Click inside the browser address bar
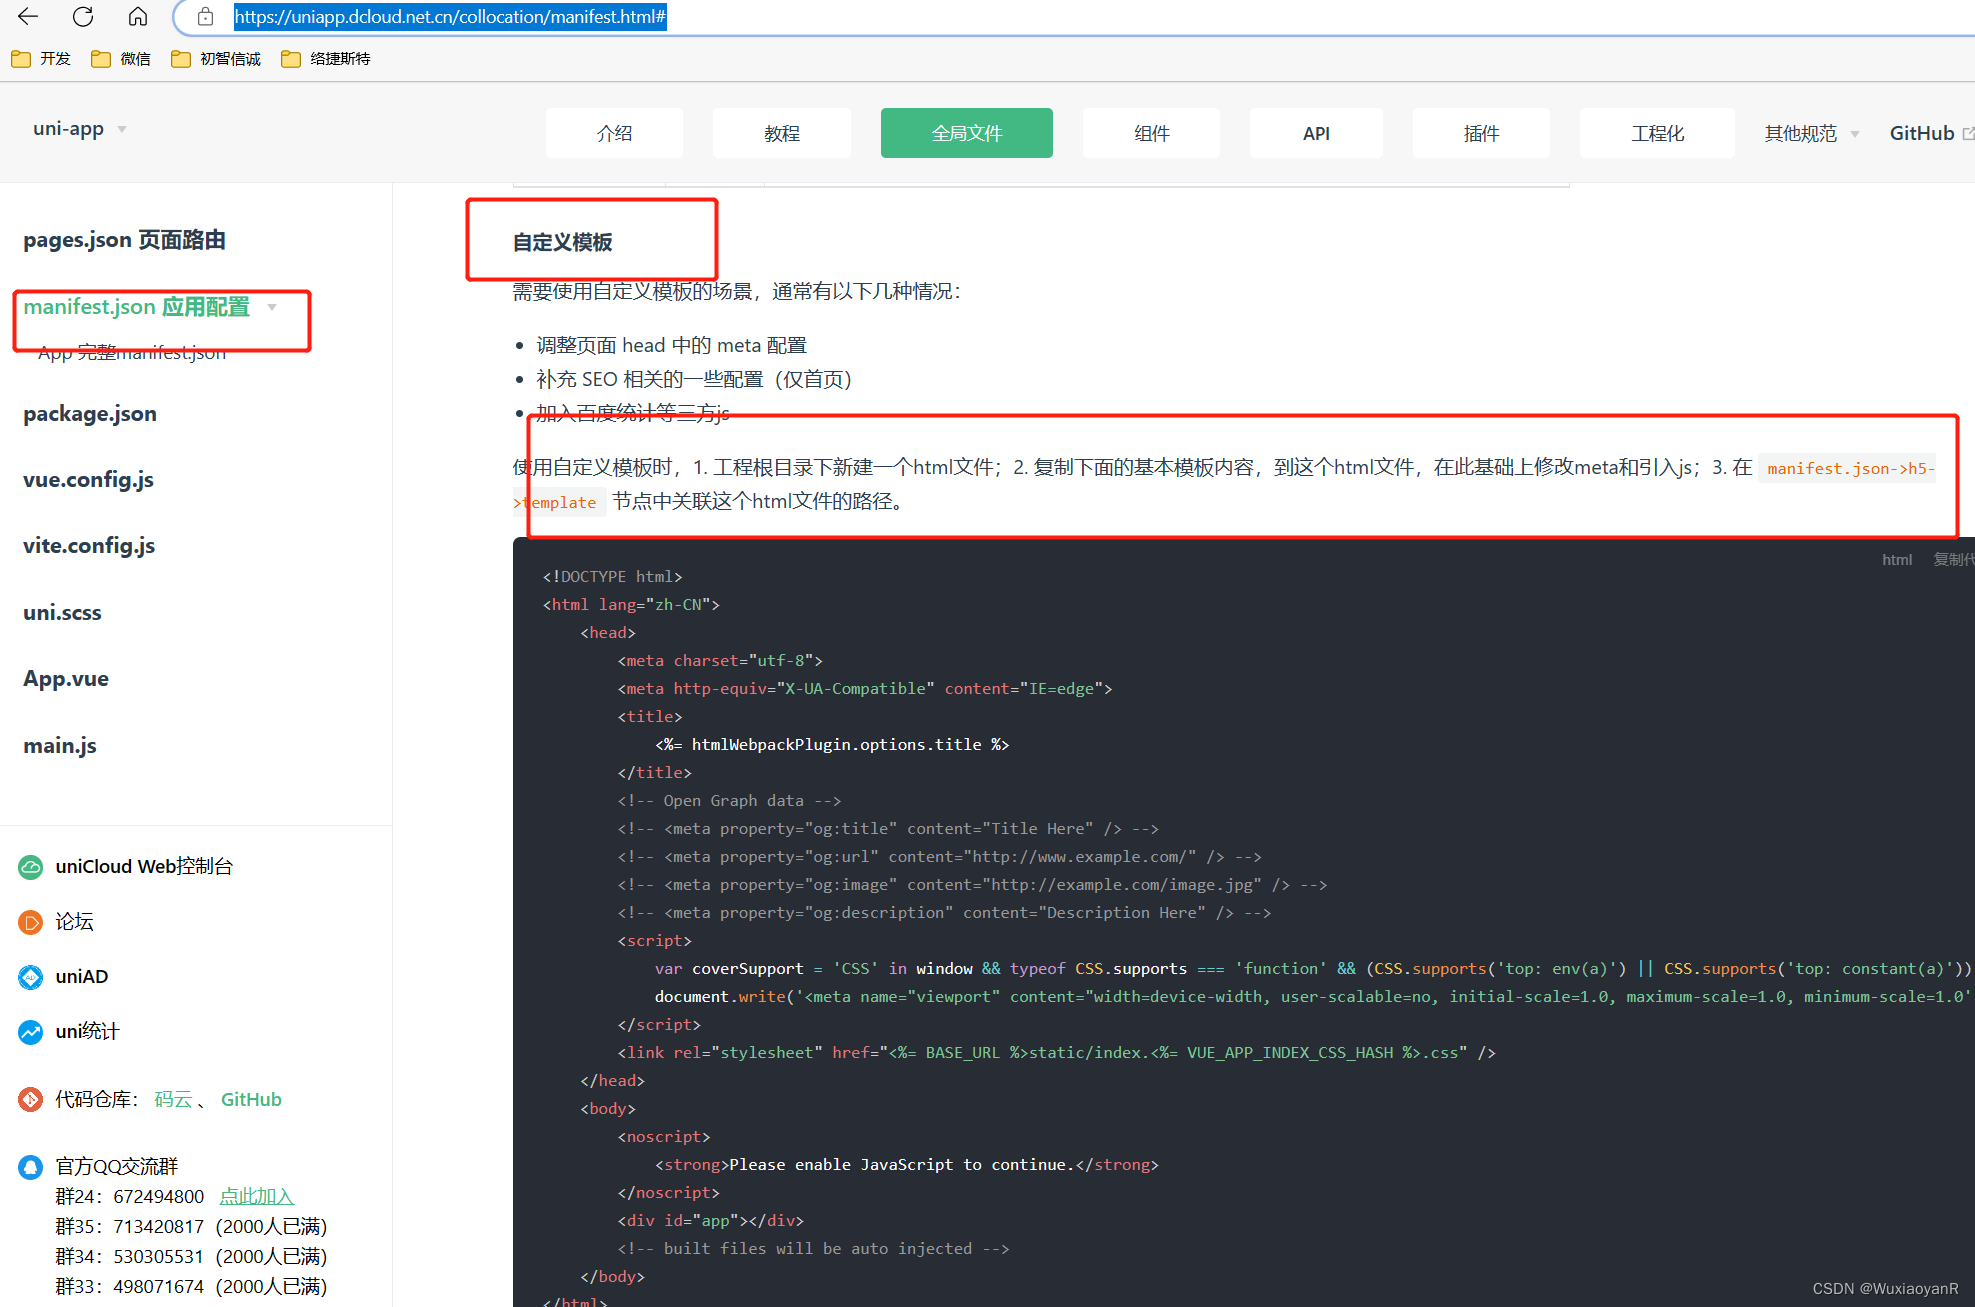Viewport: 1975px width, 1307px height. click(450, 16)
